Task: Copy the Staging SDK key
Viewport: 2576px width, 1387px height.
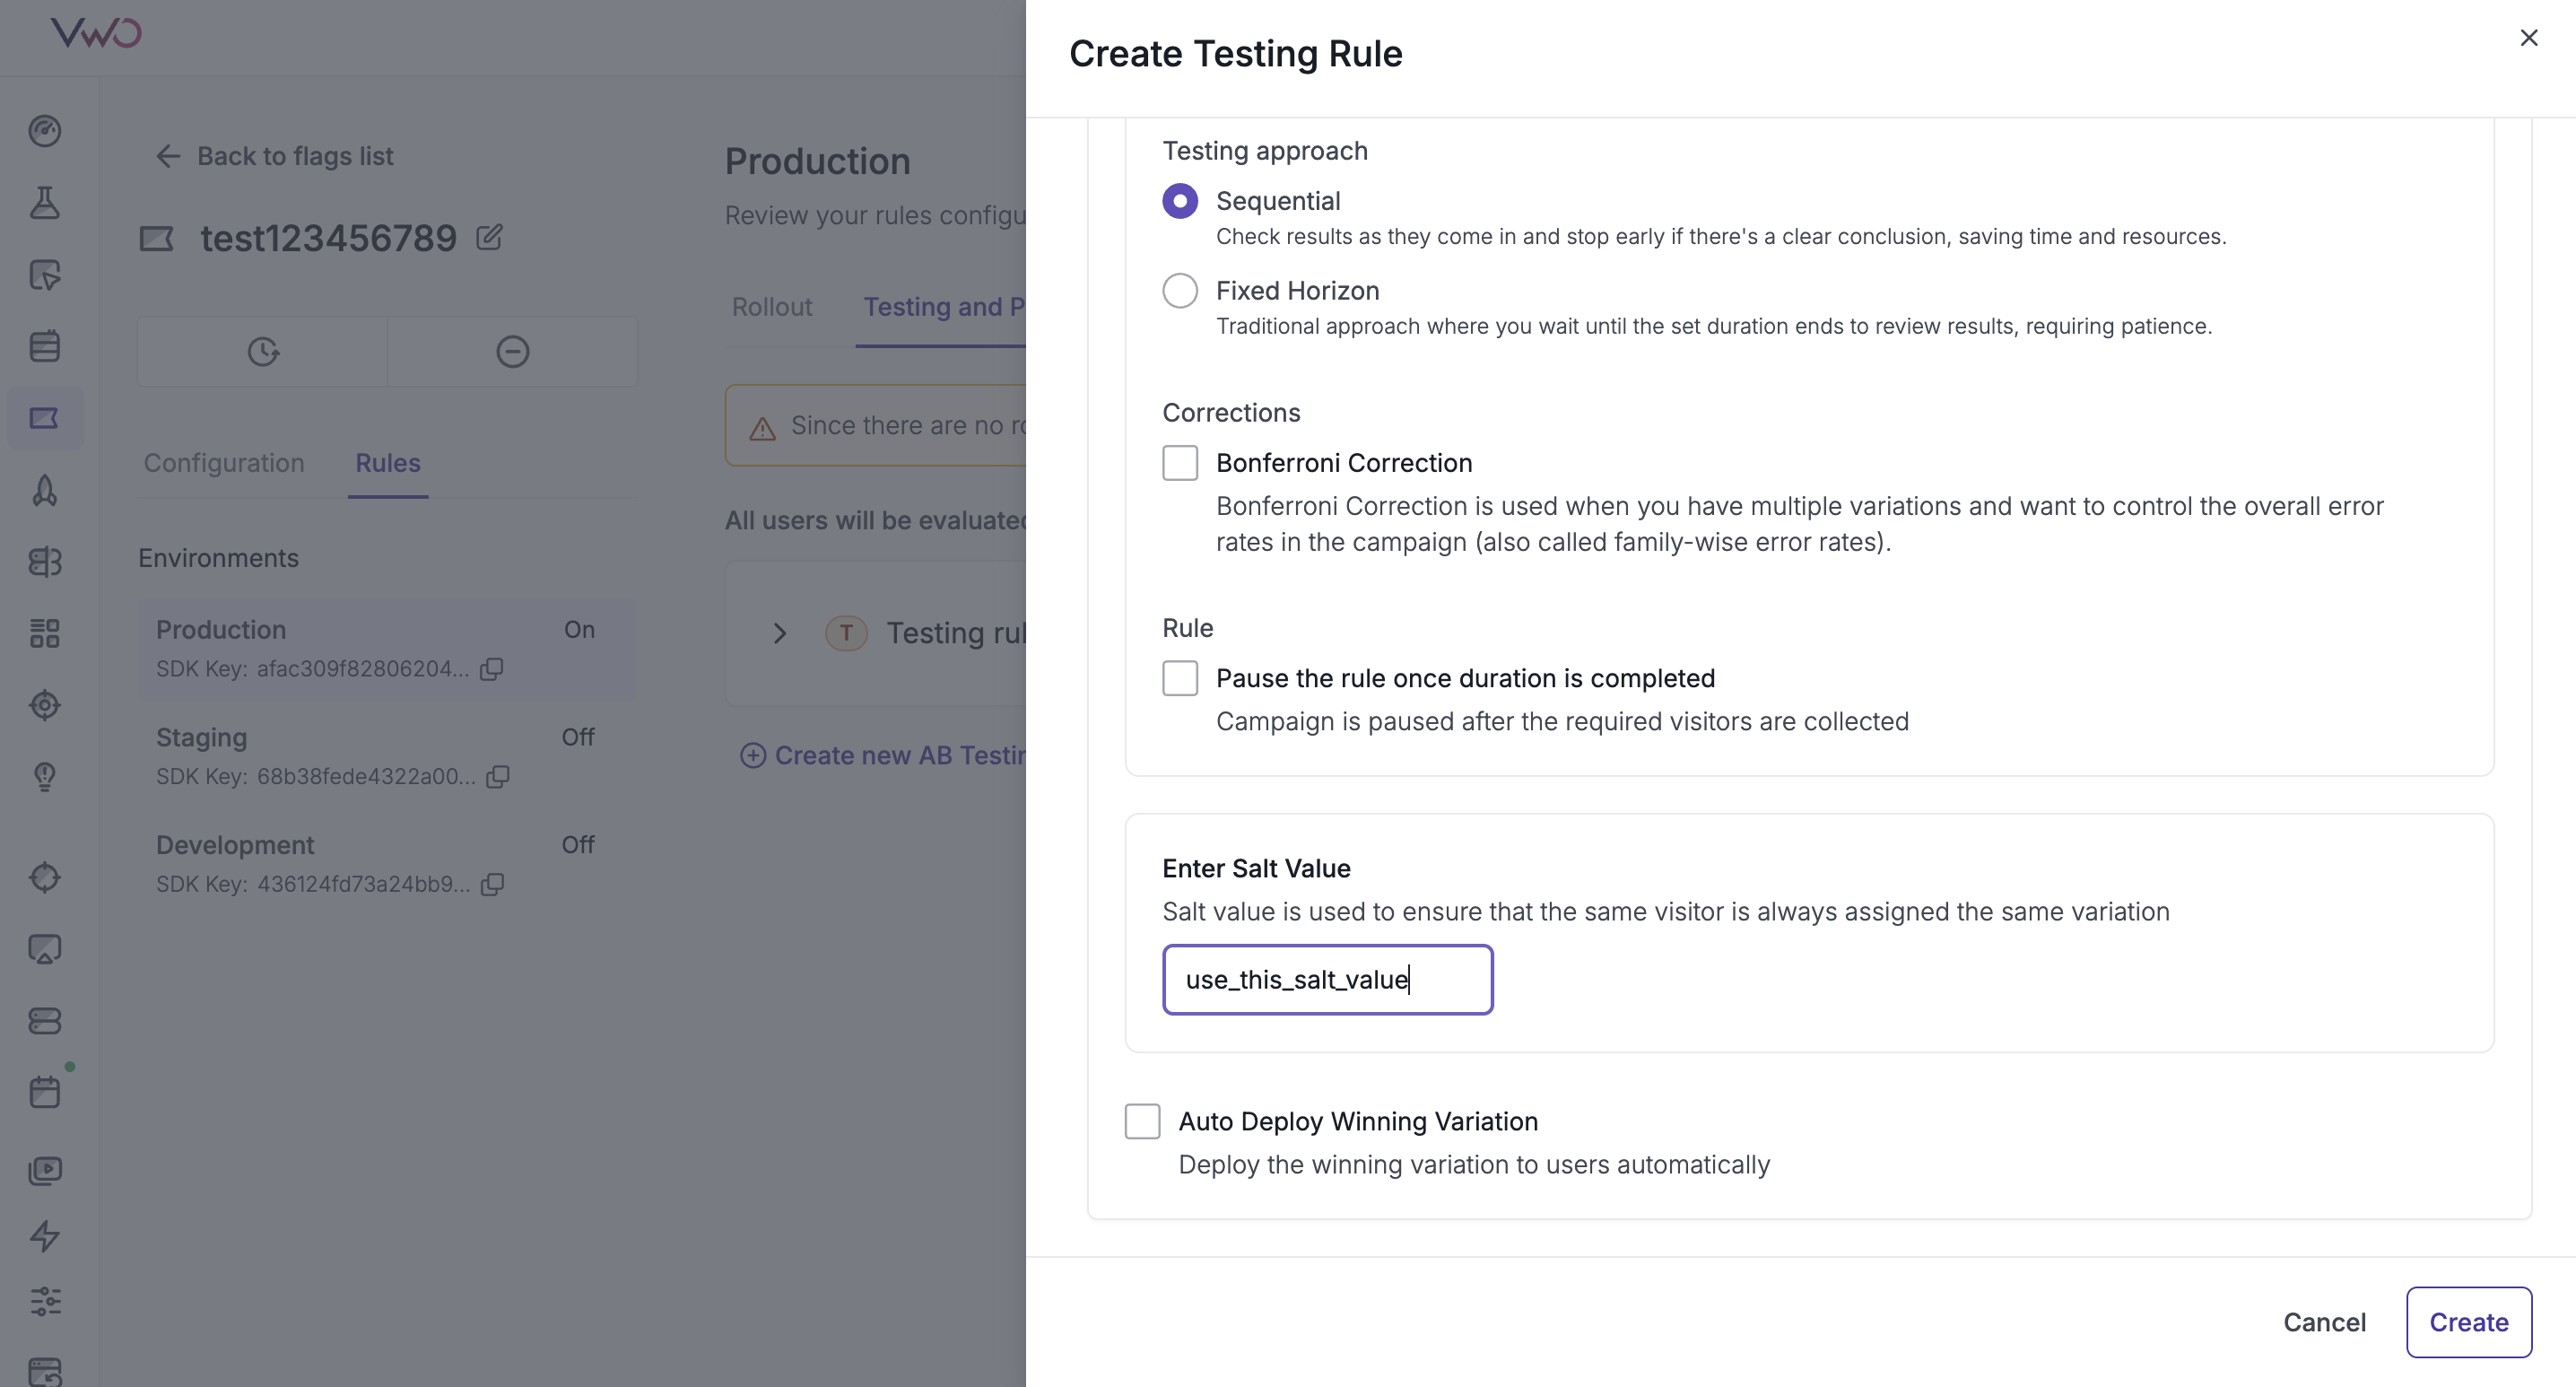Action: pos(498,777)
